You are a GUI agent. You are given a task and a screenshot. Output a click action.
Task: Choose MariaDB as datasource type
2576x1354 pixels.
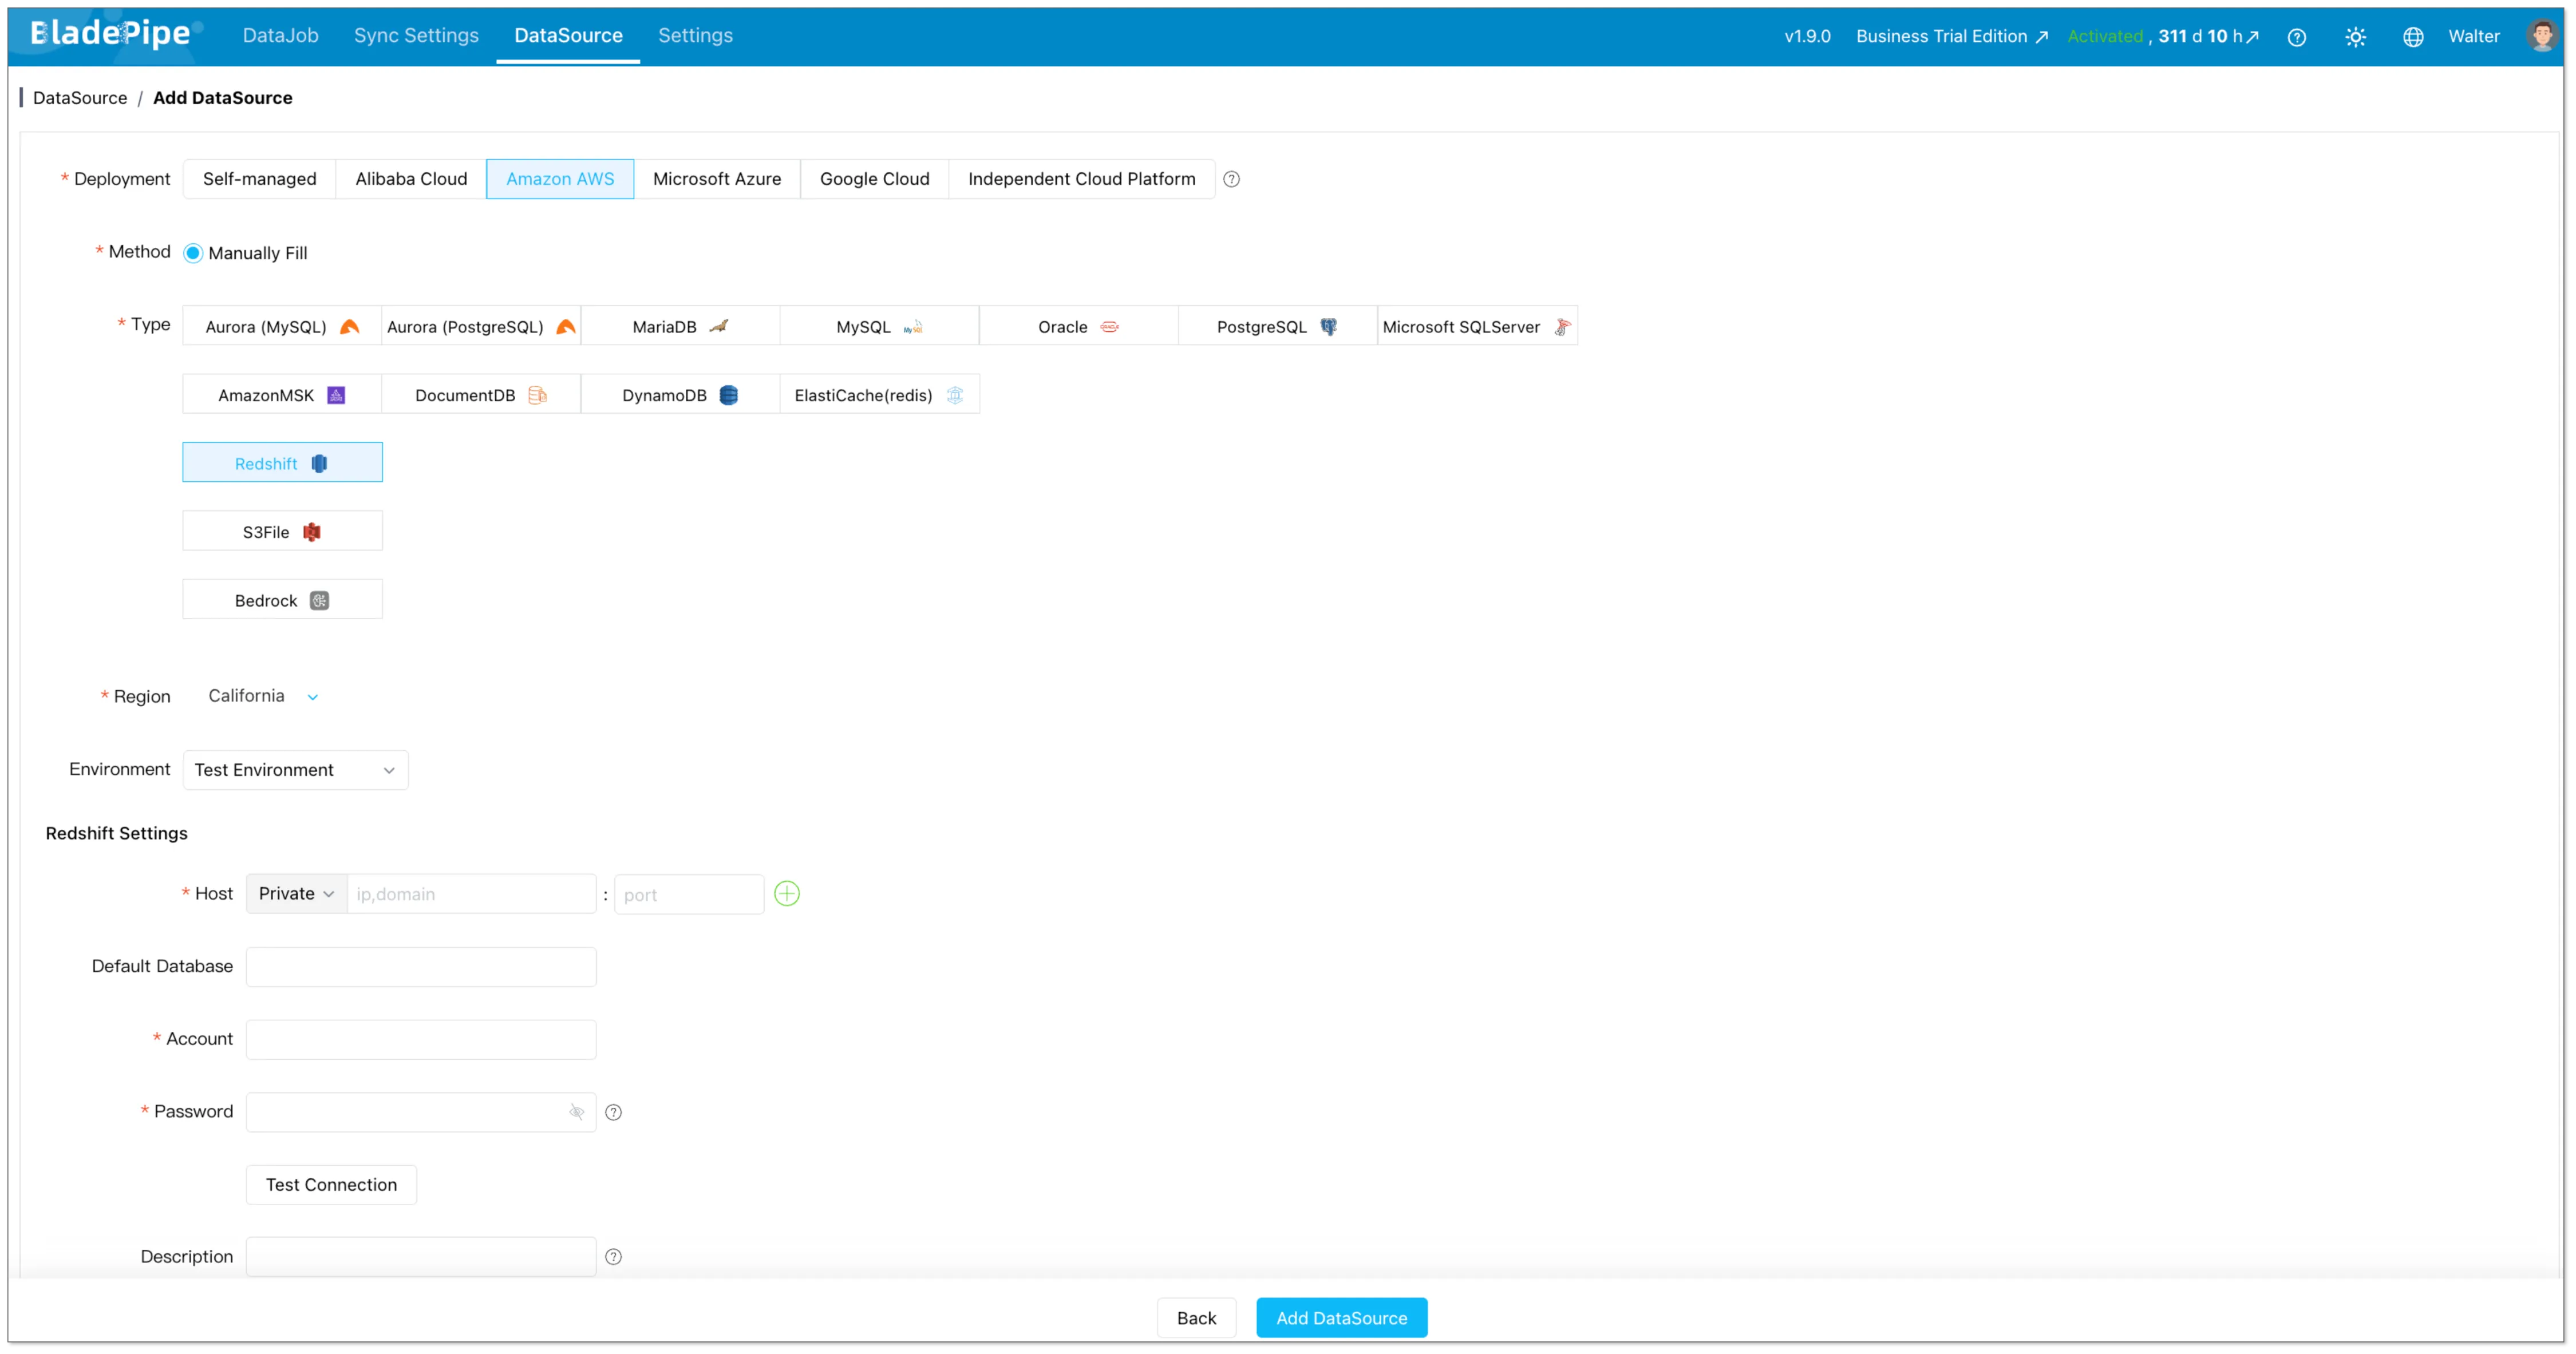(680, 327)
